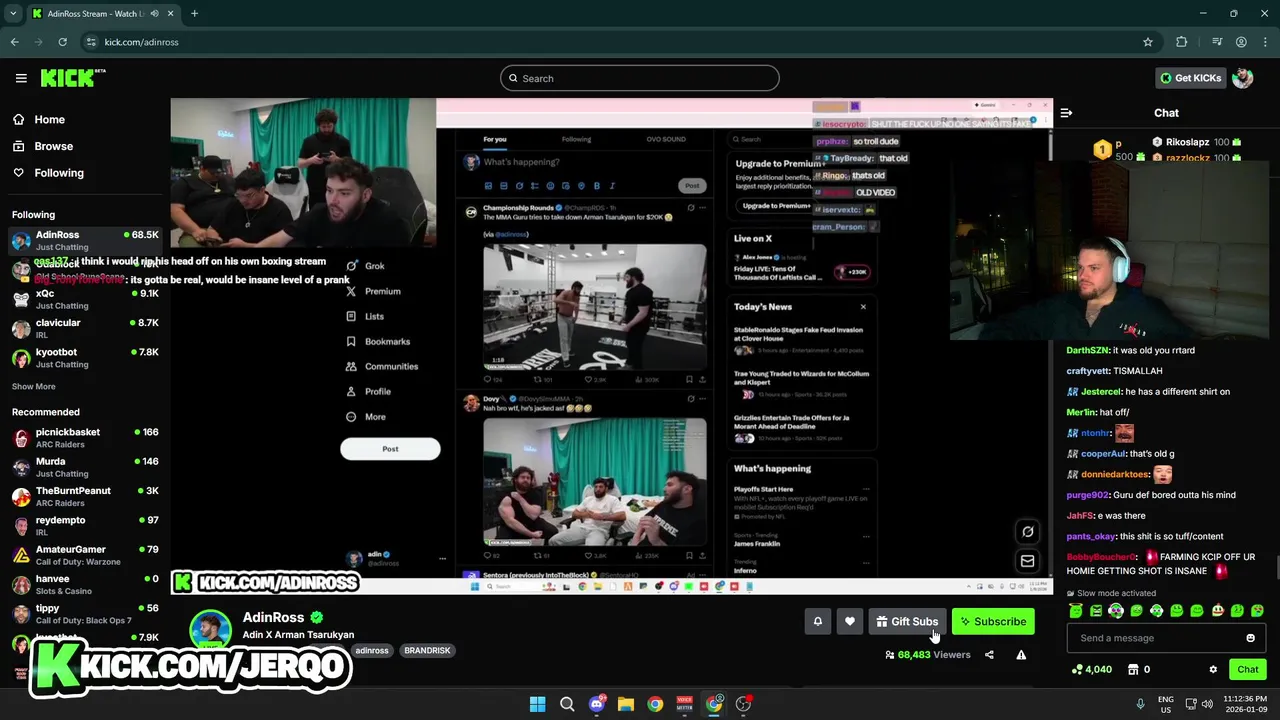Open reydempto recommended channel
This screenshot has height=720, width=1280.
click(x=85, y=526)
